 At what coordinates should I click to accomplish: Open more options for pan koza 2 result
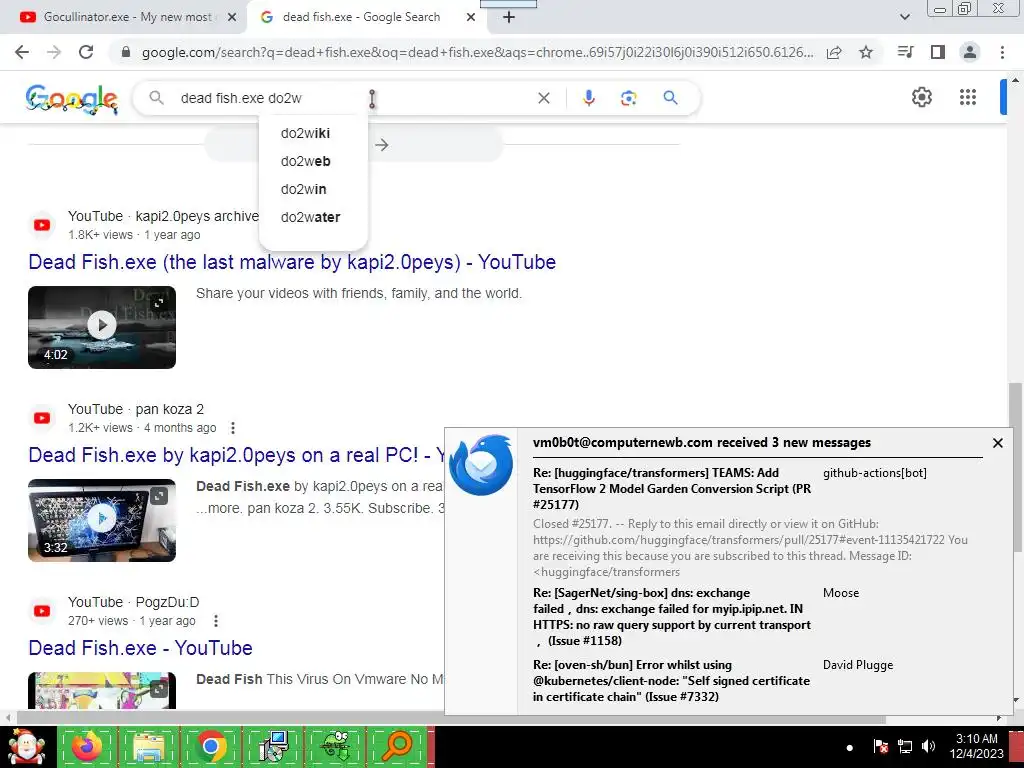pyautogui.click(x=233, y=428)
